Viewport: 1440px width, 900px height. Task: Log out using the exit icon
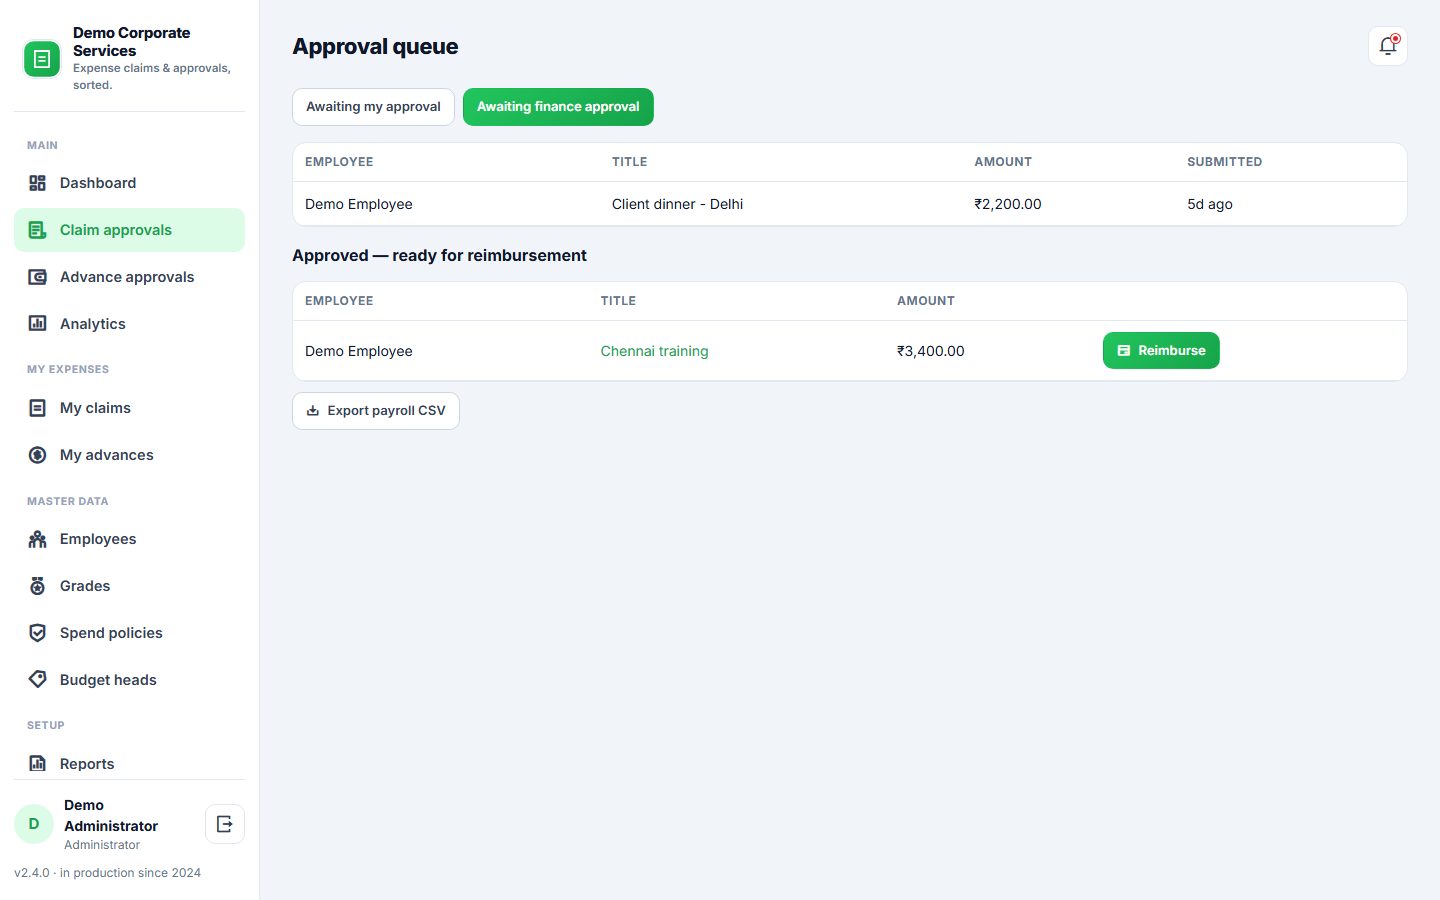(x=225, y=824)
